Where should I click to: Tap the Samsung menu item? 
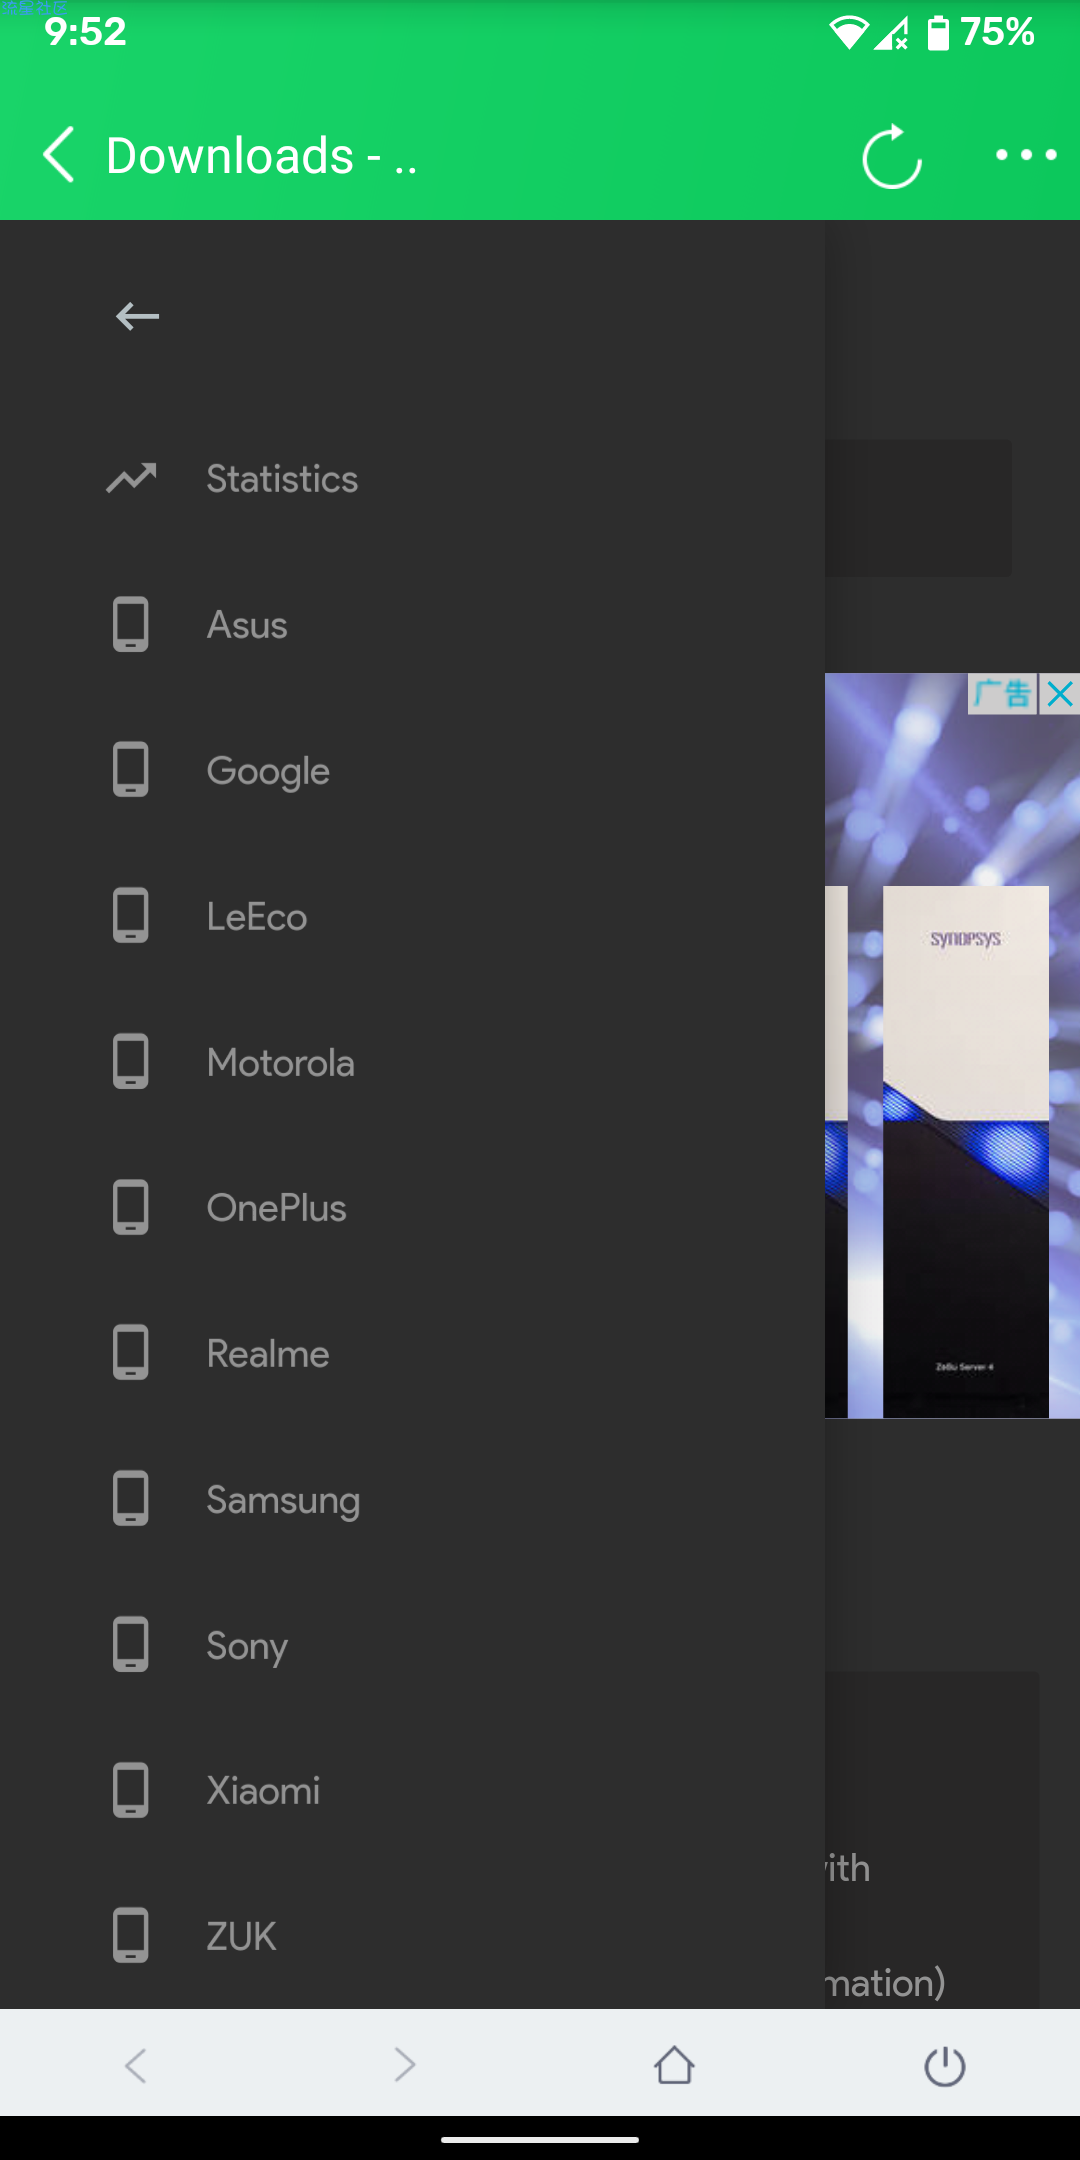[412, 1500]
